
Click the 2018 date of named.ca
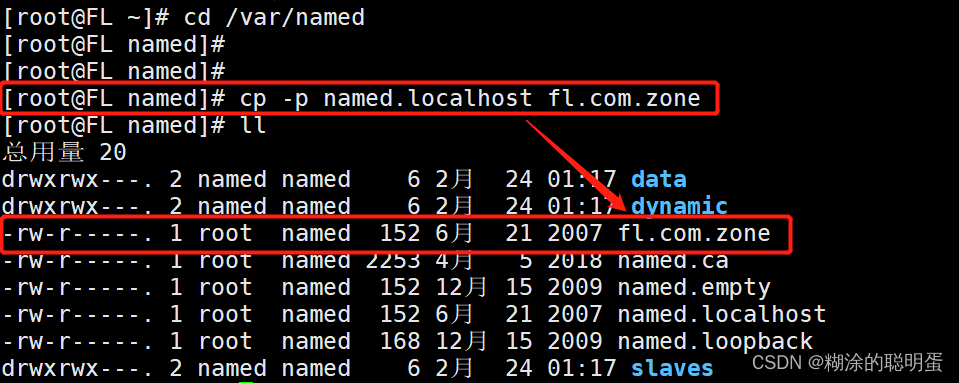(574, 261)
